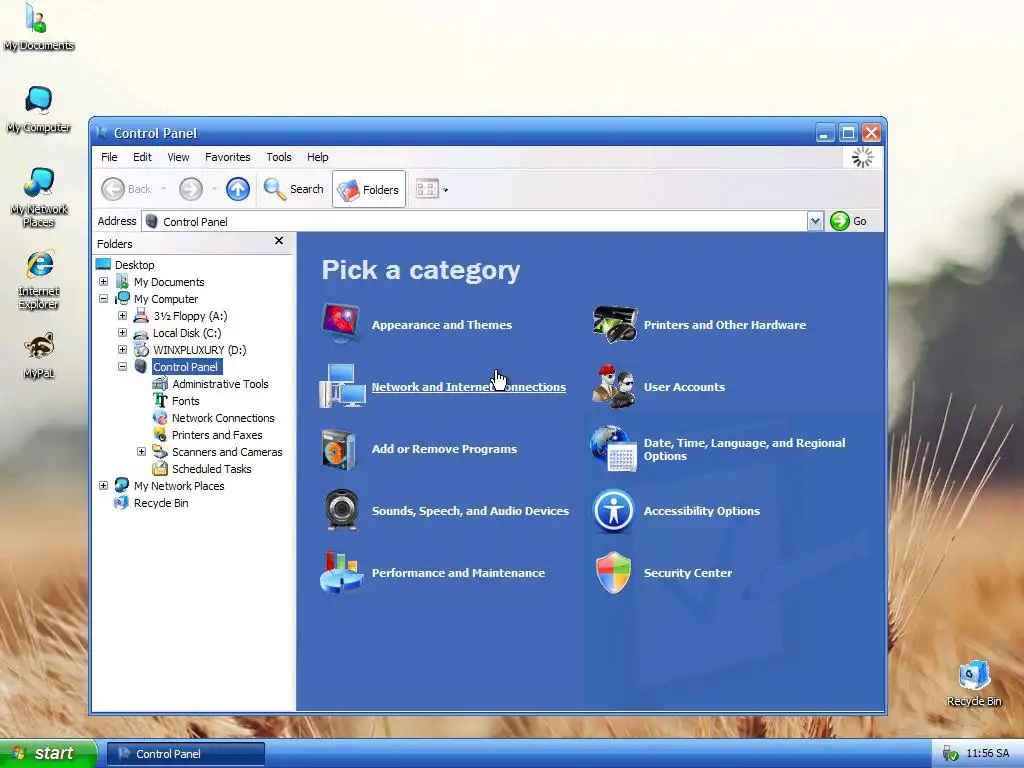Click Sounds, Speech, and Audio Devices link
Image resolution: width=1024 pixels, height=768 pixels.
pyautogui.click(x=470, y=511)
